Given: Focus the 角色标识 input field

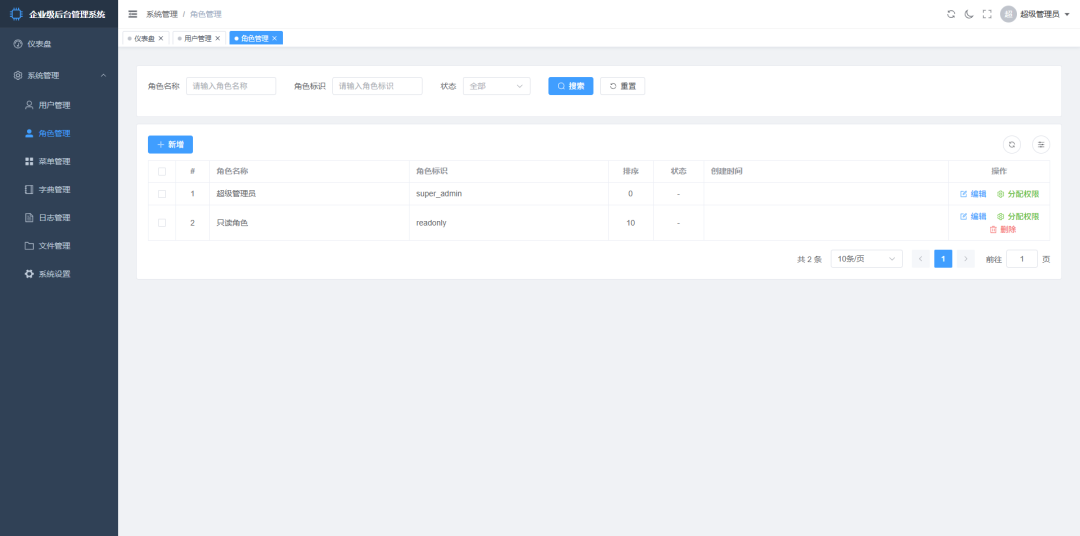Looking at the screenshot, I should (377, 86).
